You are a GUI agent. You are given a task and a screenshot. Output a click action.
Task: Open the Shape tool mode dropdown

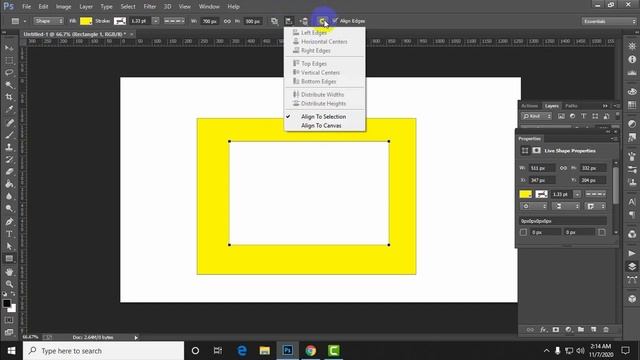(x=48, y=21)
